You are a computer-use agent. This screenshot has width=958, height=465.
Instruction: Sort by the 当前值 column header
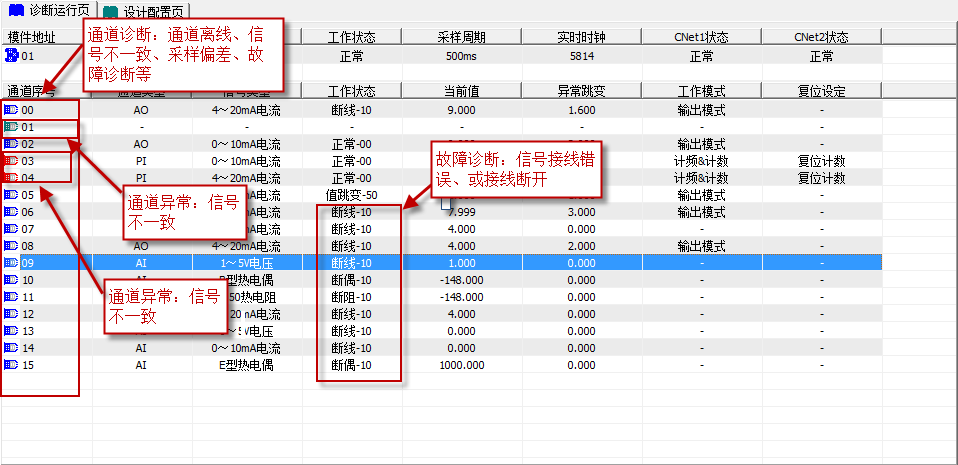[x=461, y=91]
